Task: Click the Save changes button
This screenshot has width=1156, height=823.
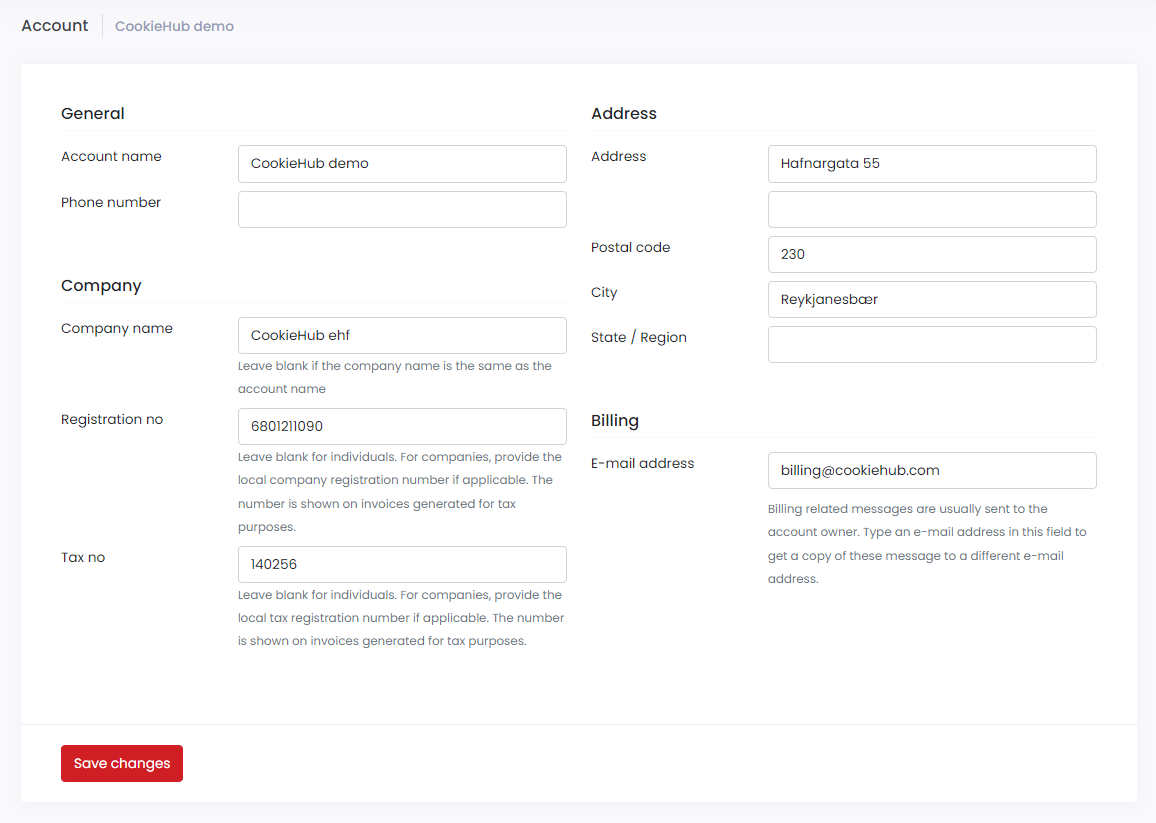Action: tap(121, 762)
